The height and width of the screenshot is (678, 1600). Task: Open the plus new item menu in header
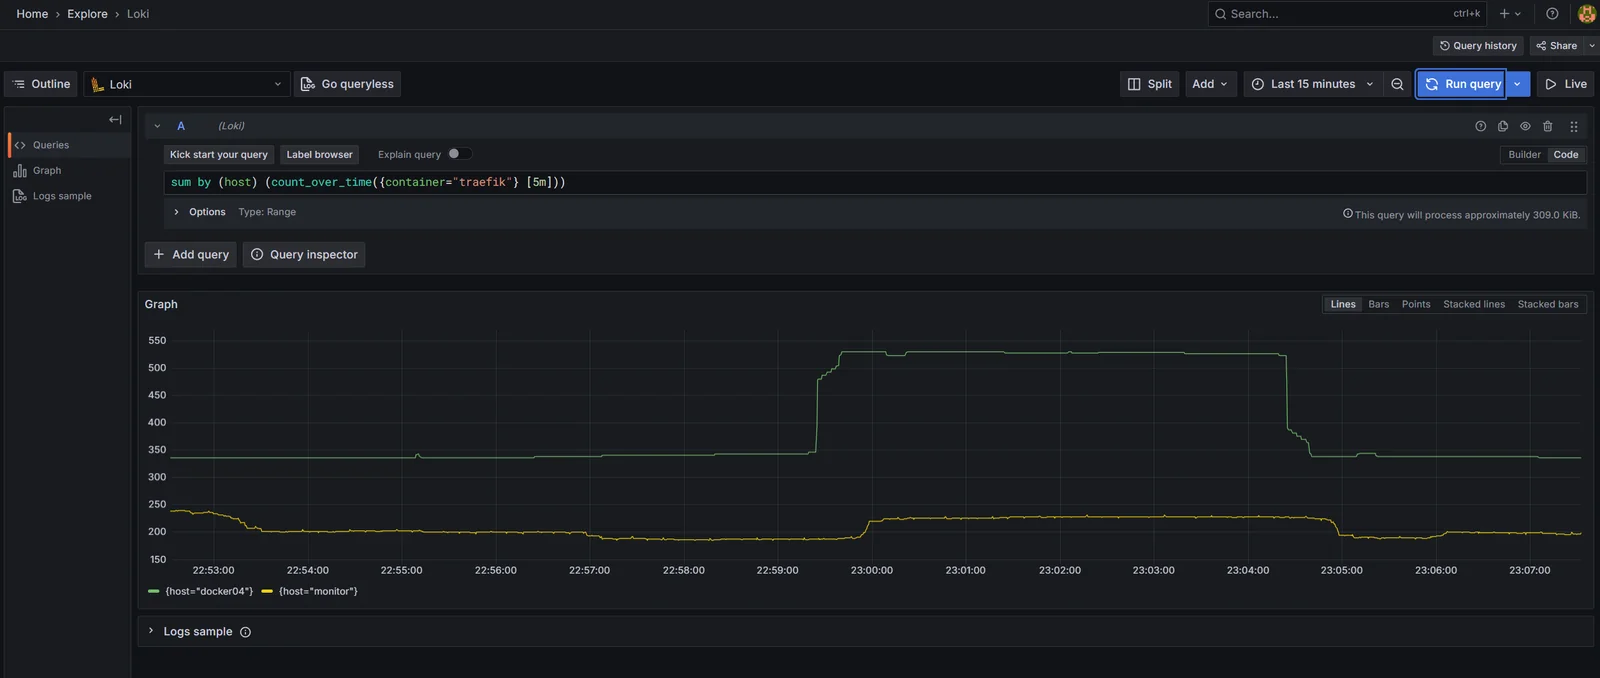(1510, 14)
